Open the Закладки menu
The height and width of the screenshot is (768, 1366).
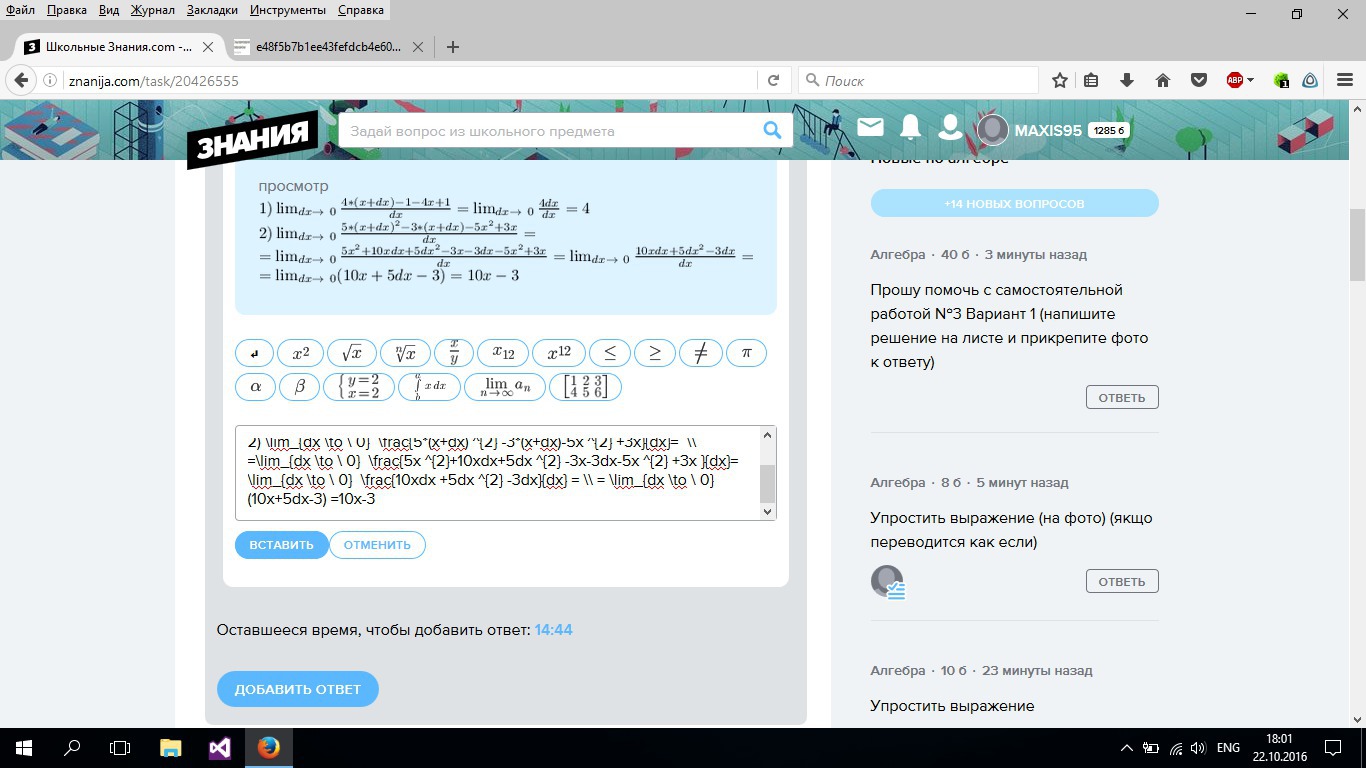coord(212,10)
